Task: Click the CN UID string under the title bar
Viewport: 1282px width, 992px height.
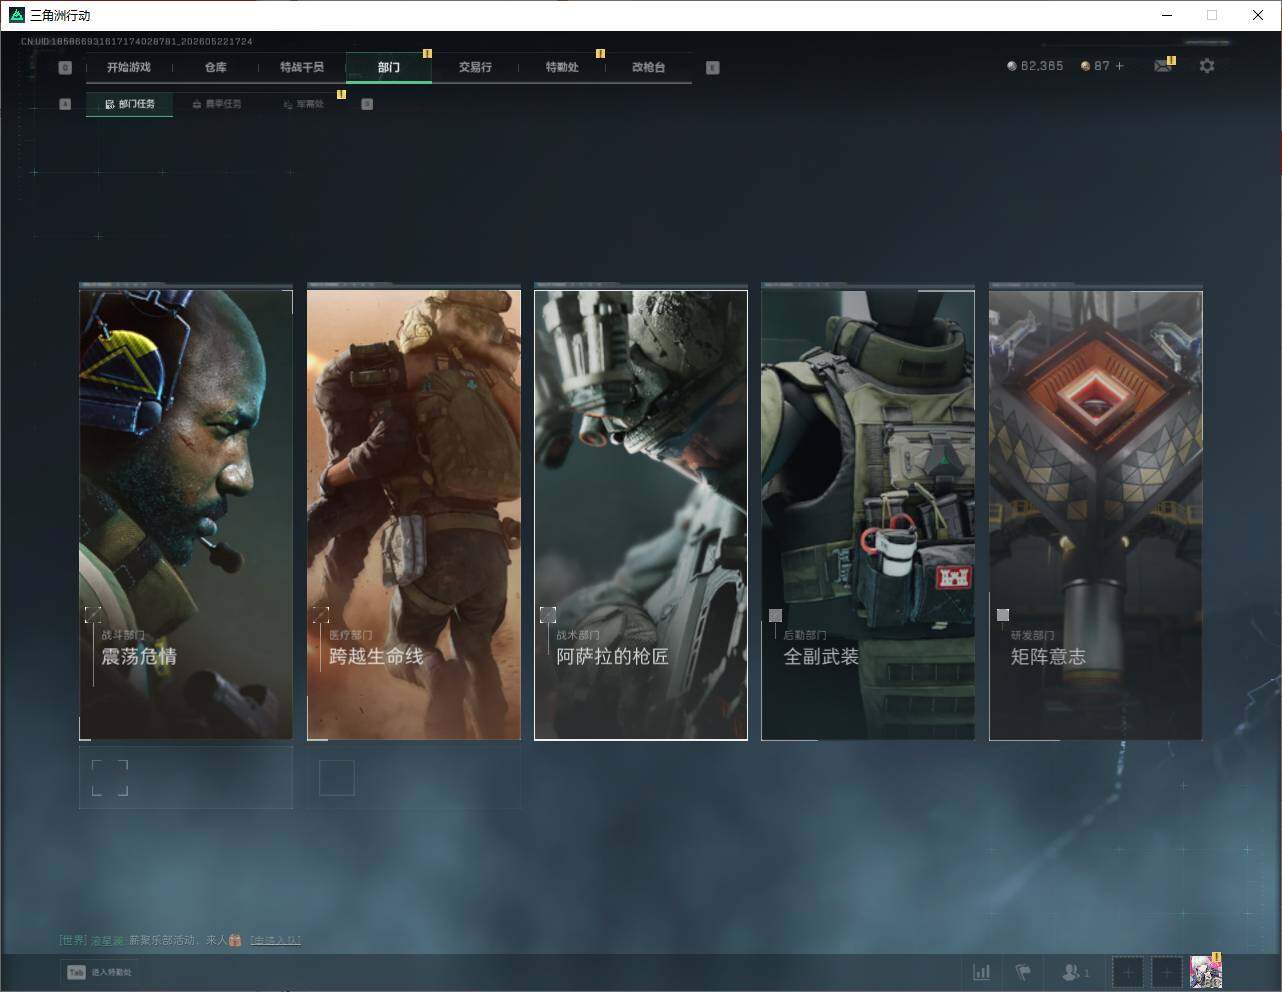Action: (x=137, y=42)
